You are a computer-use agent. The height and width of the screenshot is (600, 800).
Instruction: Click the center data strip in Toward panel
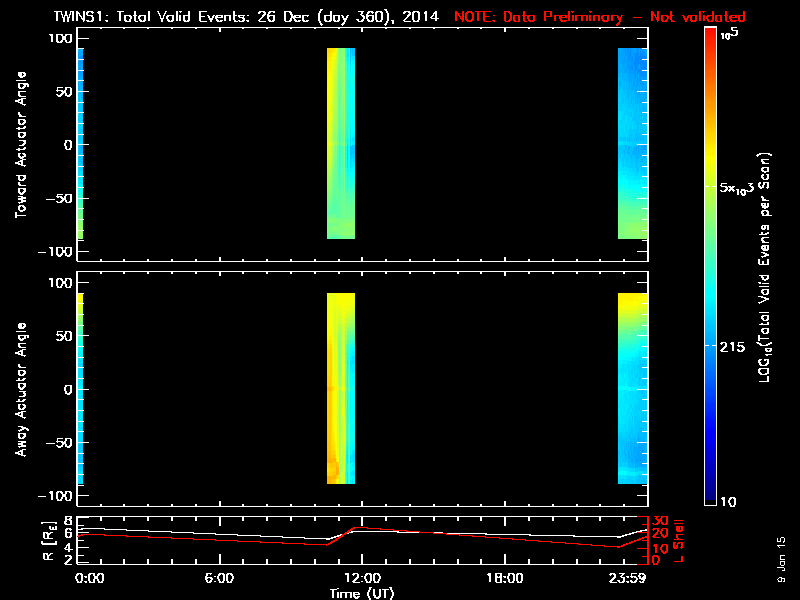(341, 144)
